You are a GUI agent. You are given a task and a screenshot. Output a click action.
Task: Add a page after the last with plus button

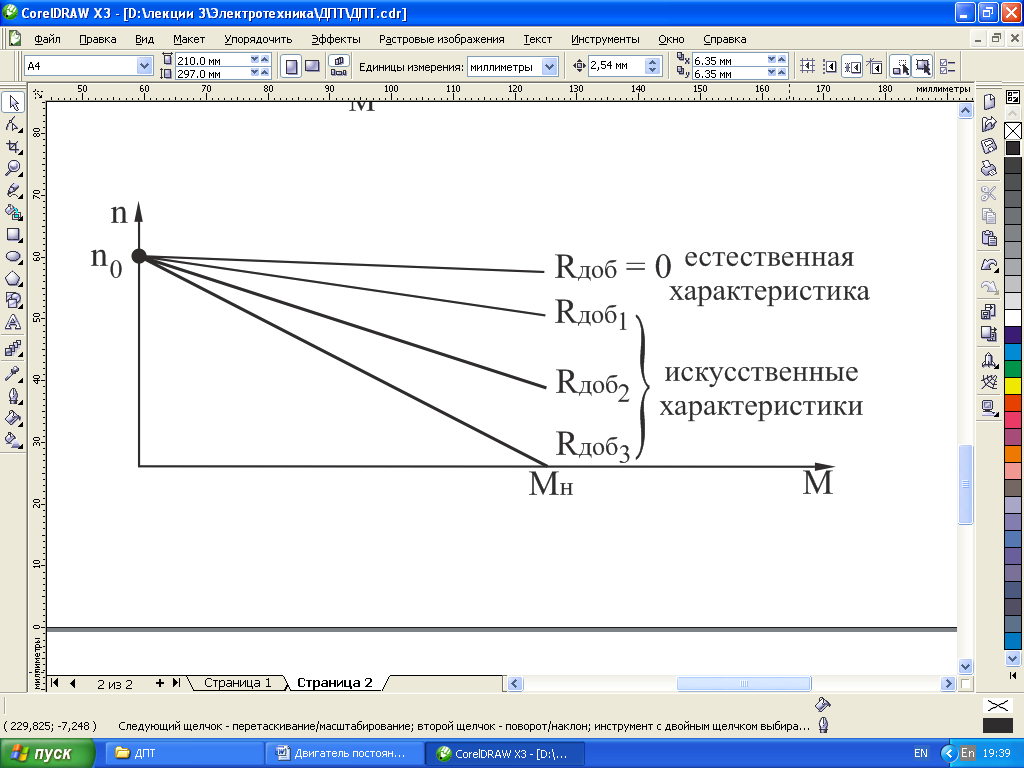159,683
